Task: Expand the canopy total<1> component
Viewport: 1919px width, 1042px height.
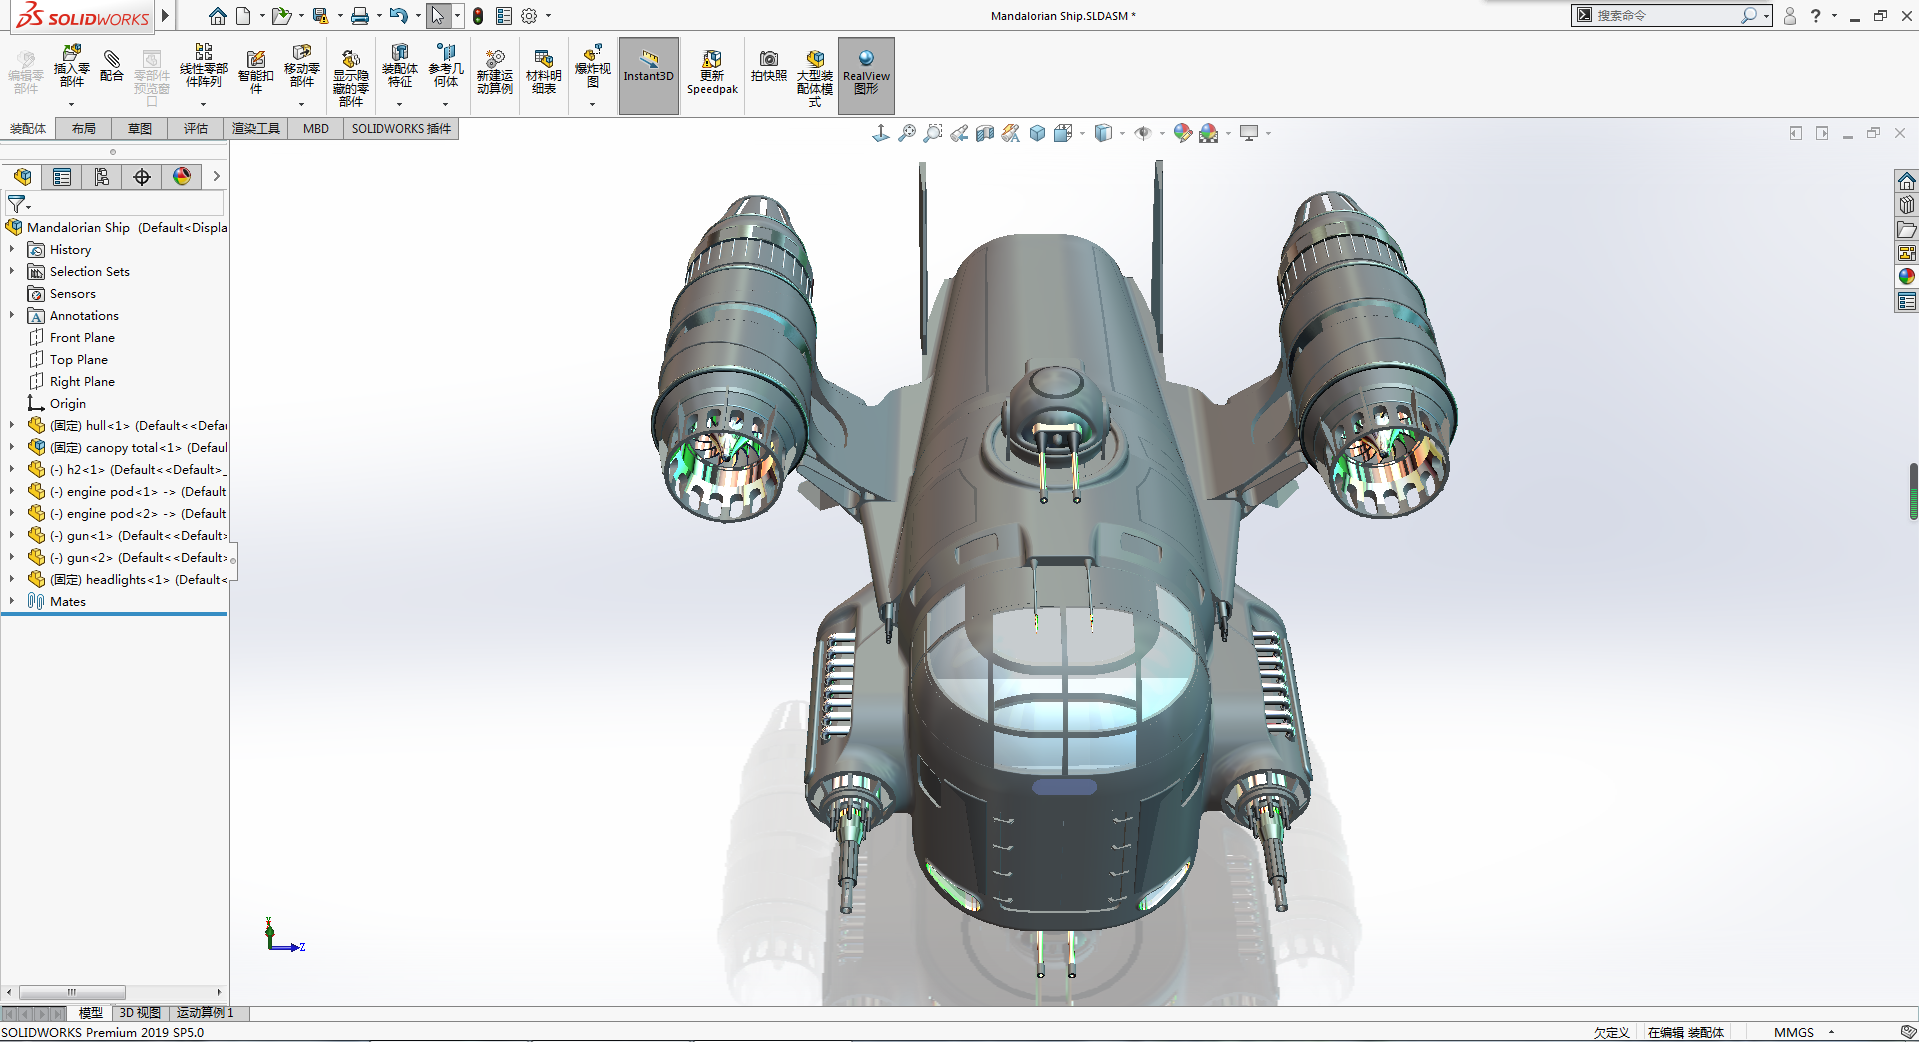Action: [x=12, y=448]
